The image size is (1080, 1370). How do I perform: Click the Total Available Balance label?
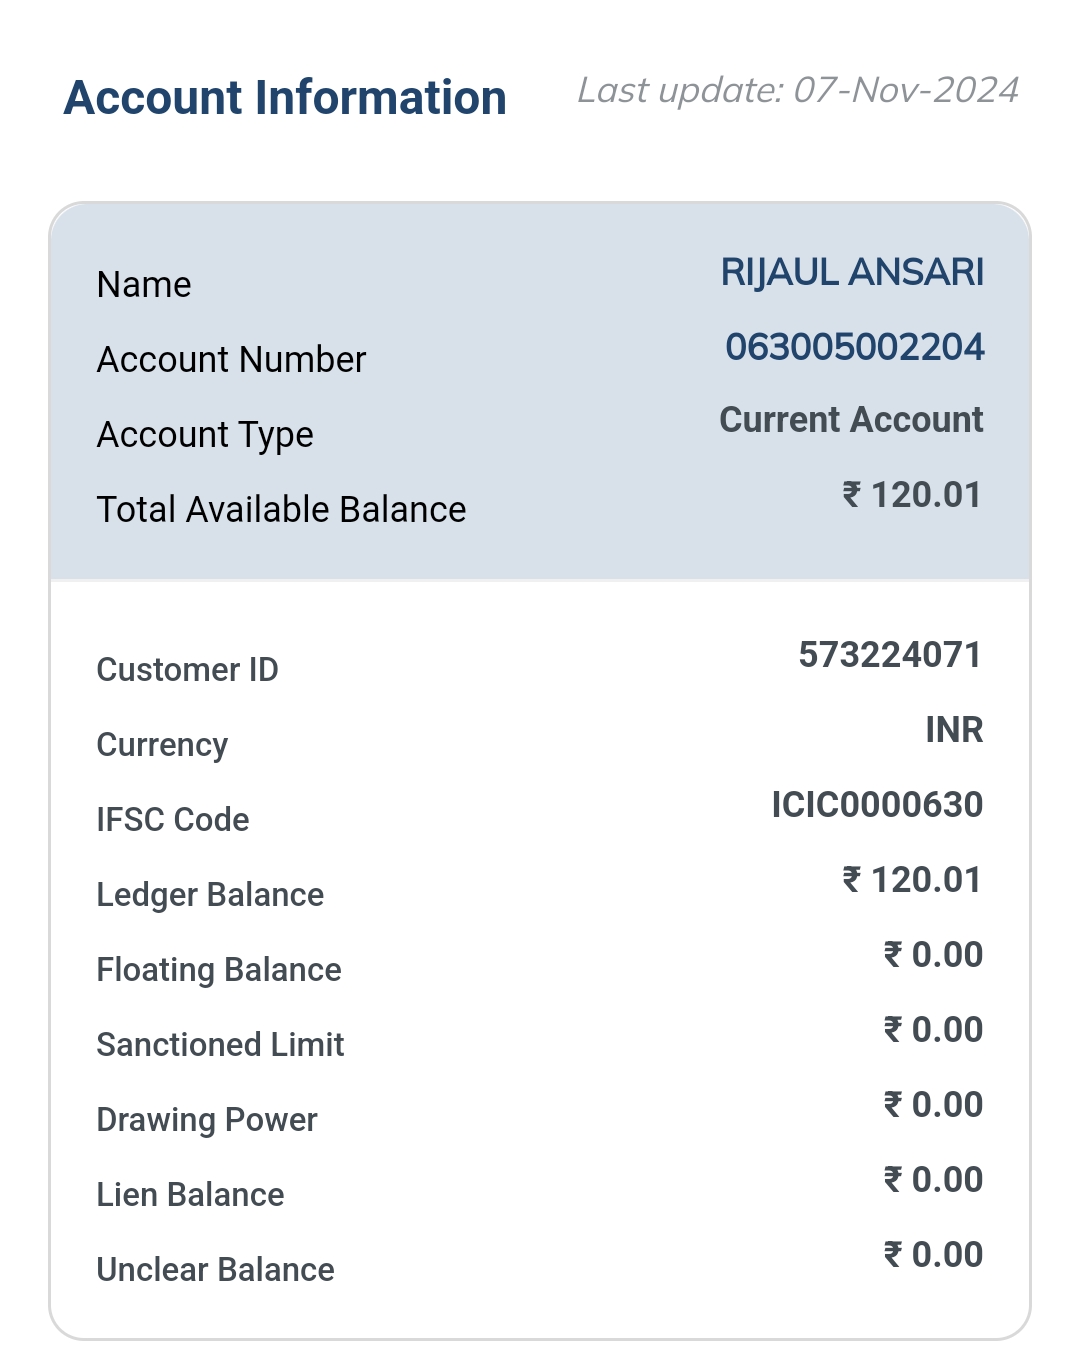(282, 510)
